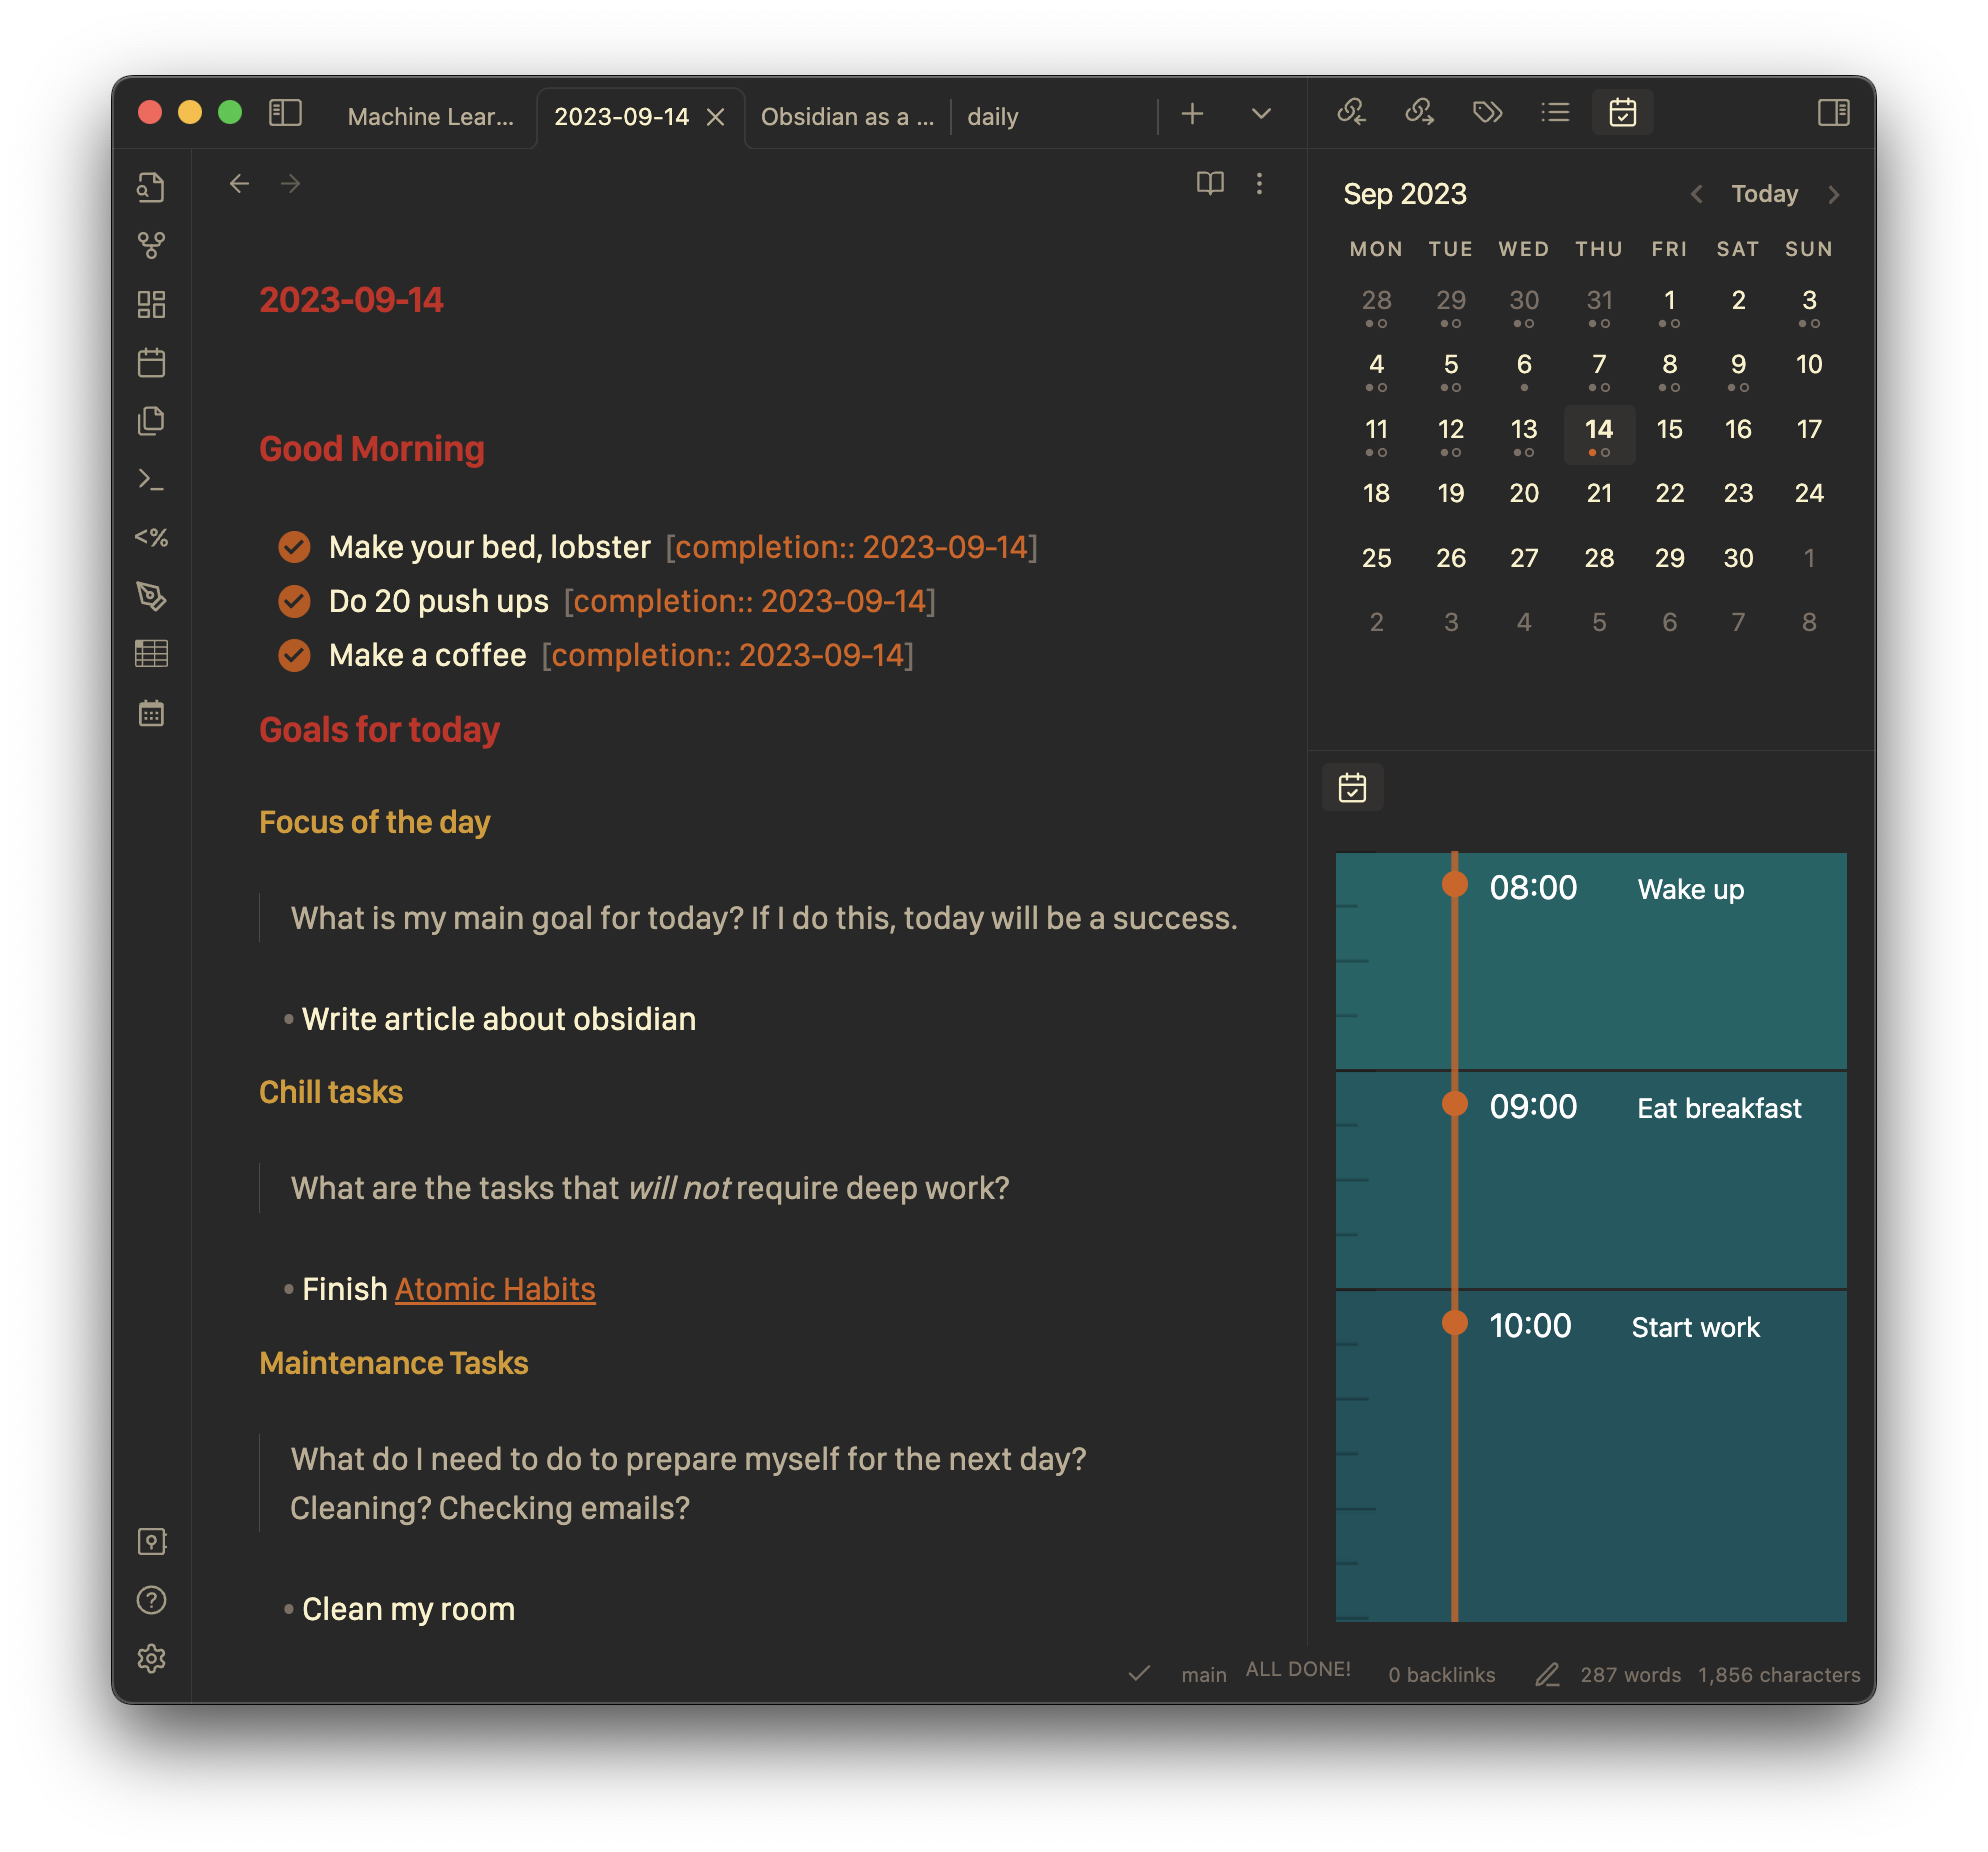This screenshot has width=1988, height=1852.
Task: Open the canvas icon in the left ribbon
Action: 151,304
